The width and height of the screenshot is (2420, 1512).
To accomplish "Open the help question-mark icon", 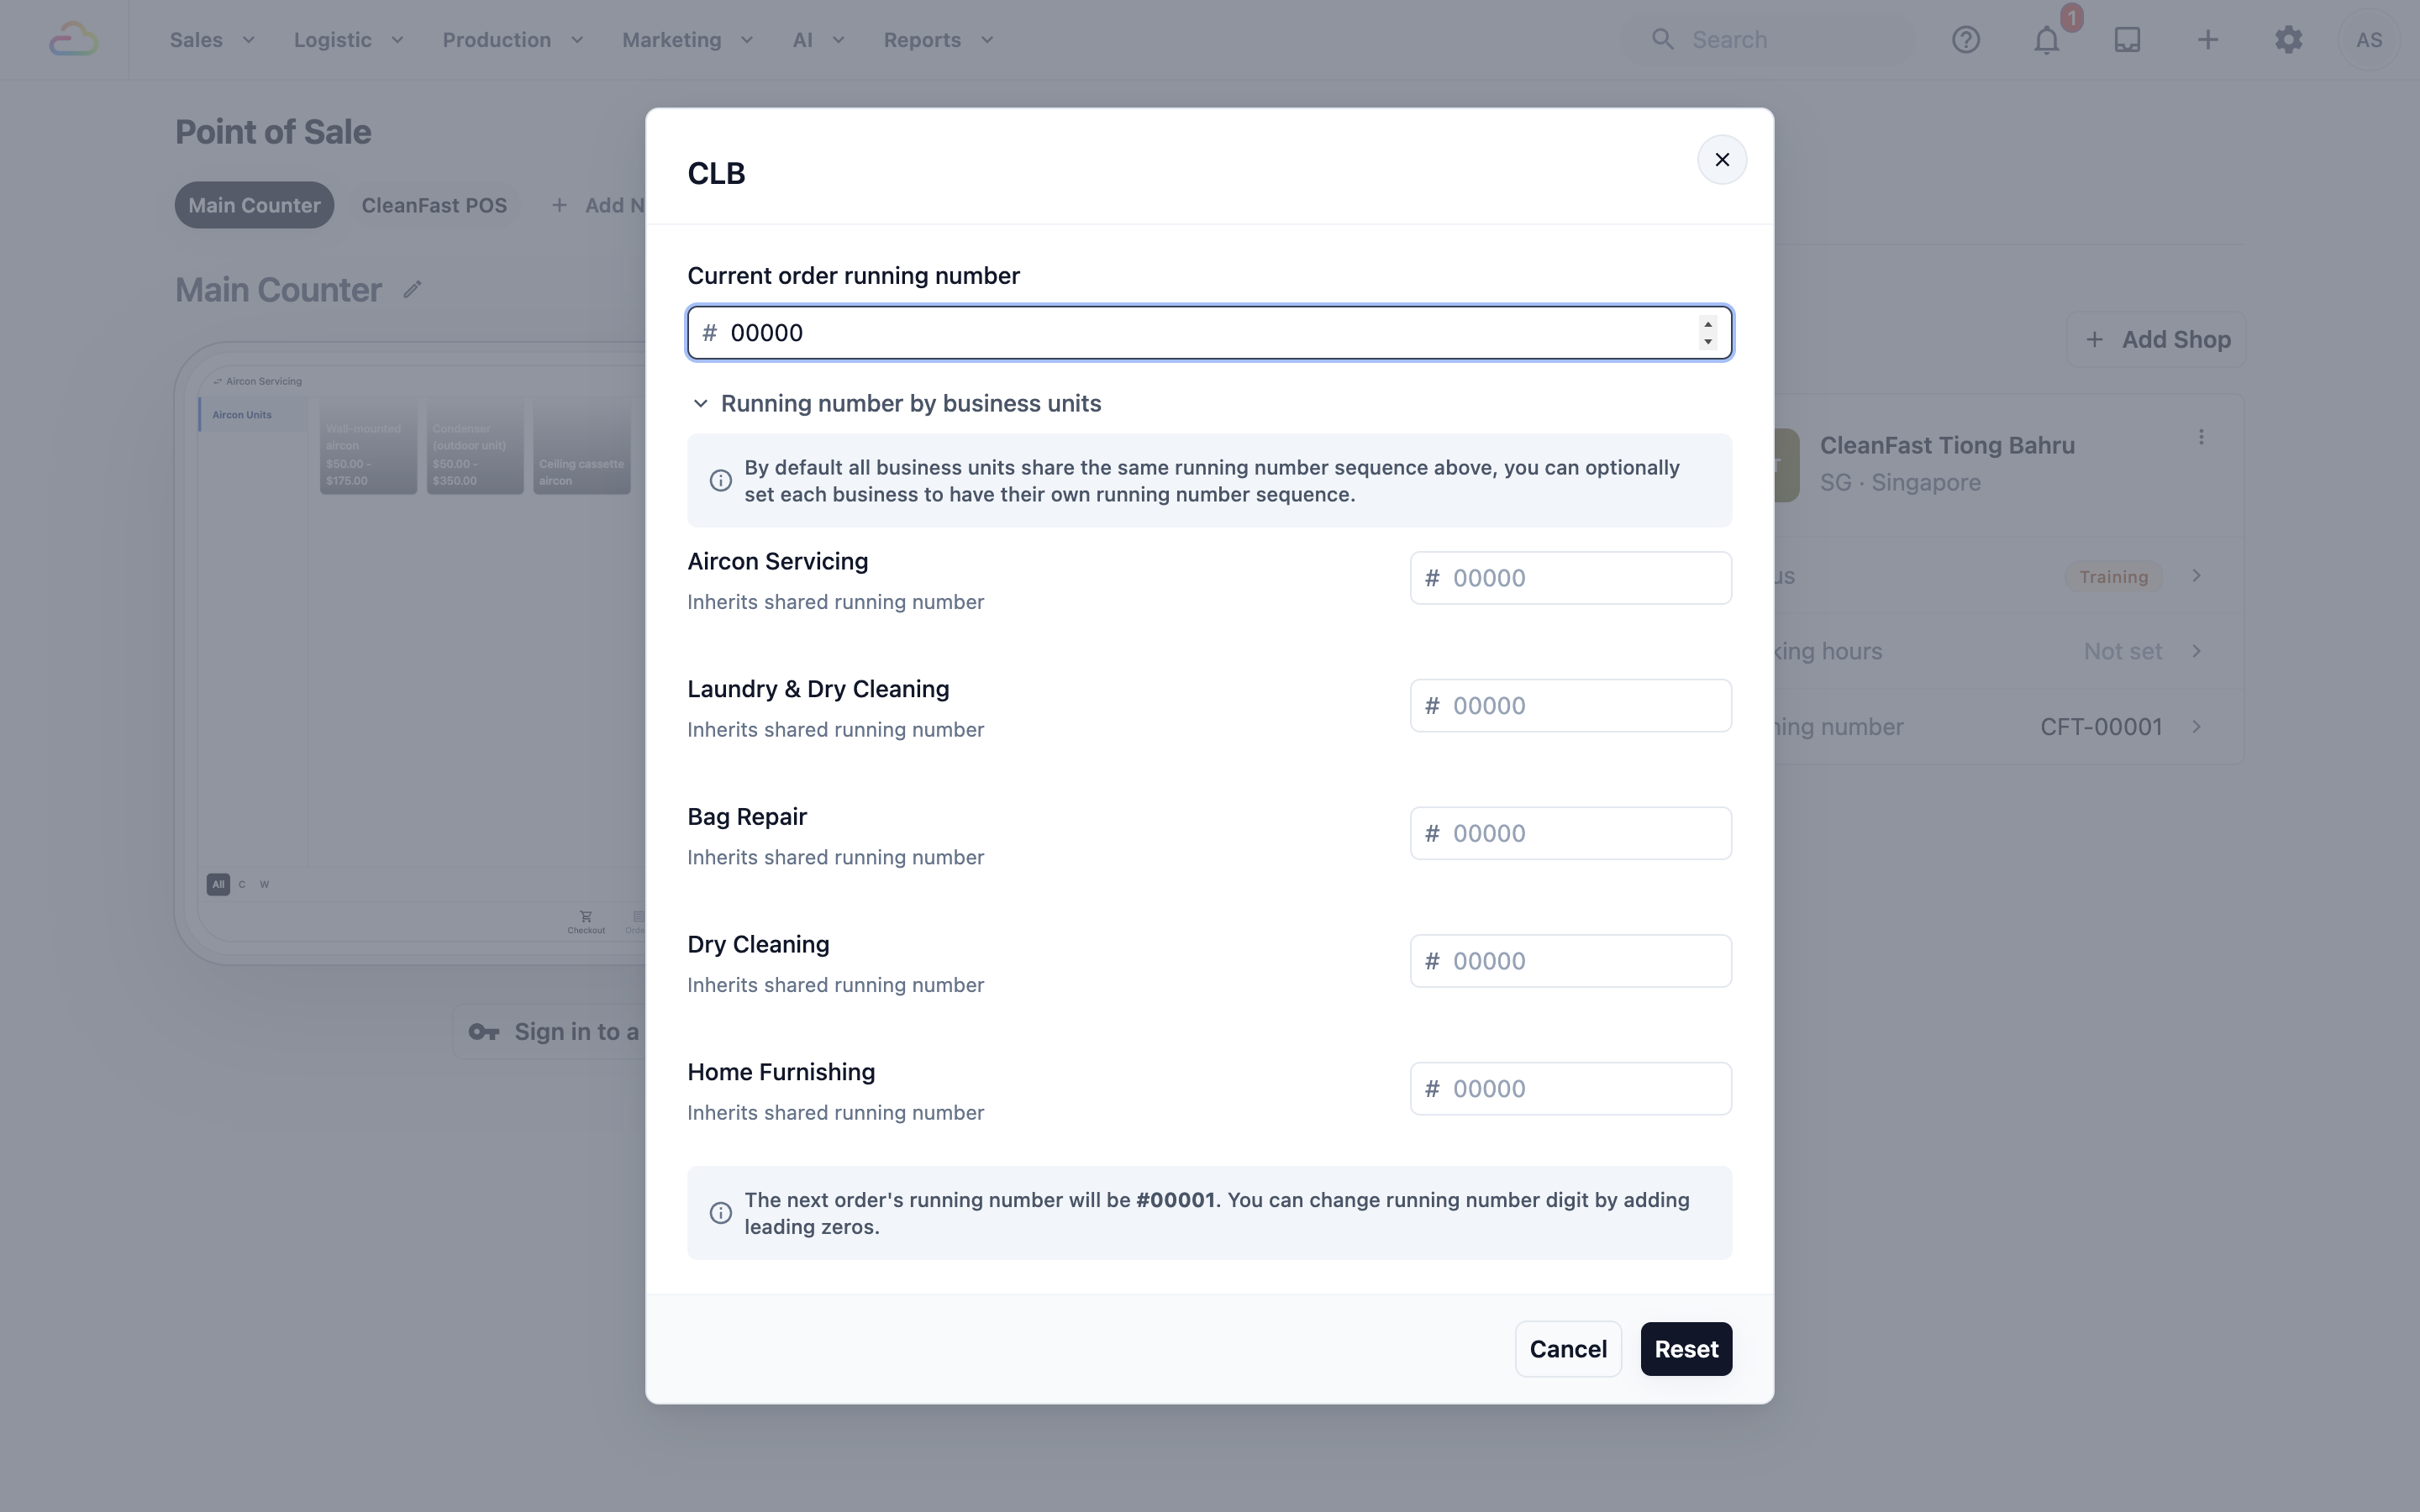I will 1965,40.
